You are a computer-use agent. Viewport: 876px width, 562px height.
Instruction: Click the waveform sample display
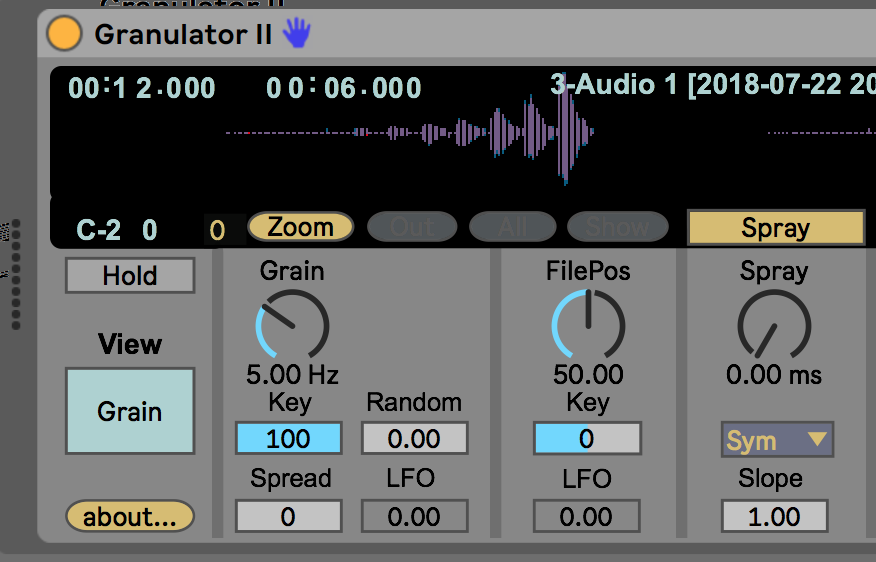pos(464,133)
